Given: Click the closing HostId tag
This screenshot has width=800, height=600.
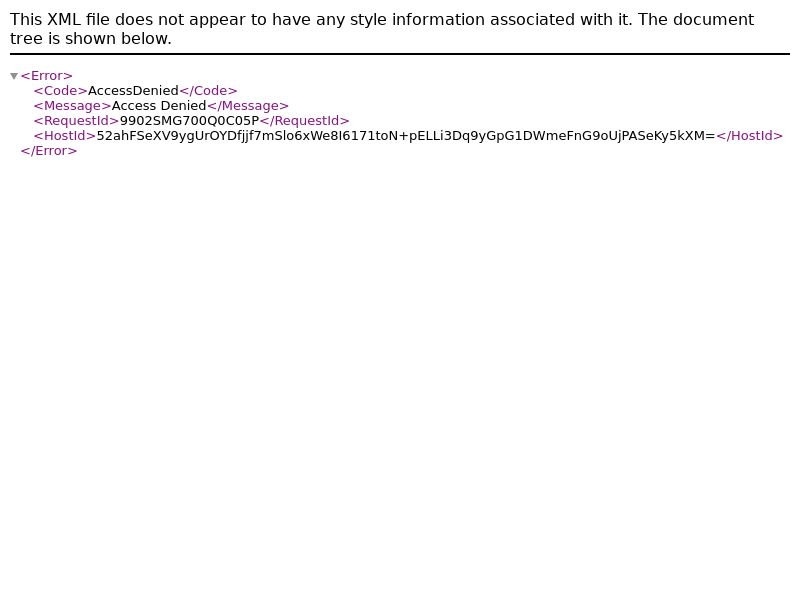Looking at the screenshot, I should pyautogui.click(x=749, y=136).
